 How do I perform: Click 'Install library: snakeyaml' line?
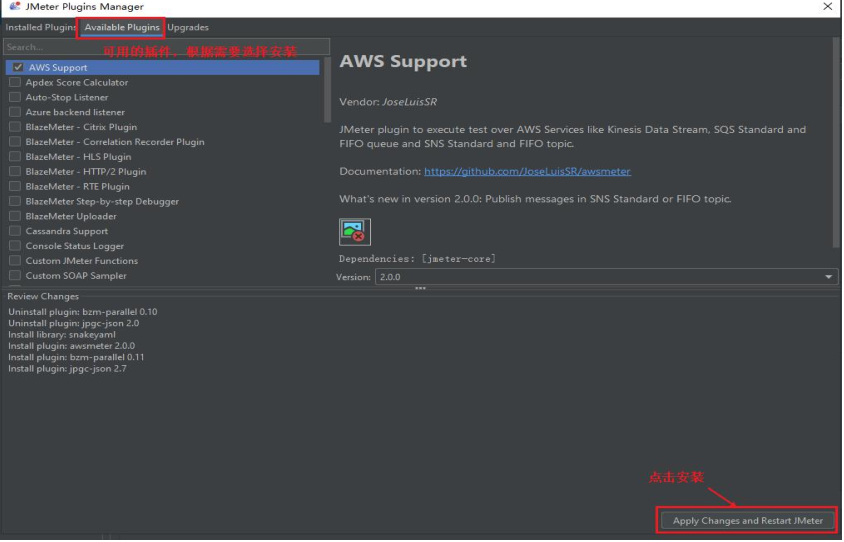[x=62, y=334]
